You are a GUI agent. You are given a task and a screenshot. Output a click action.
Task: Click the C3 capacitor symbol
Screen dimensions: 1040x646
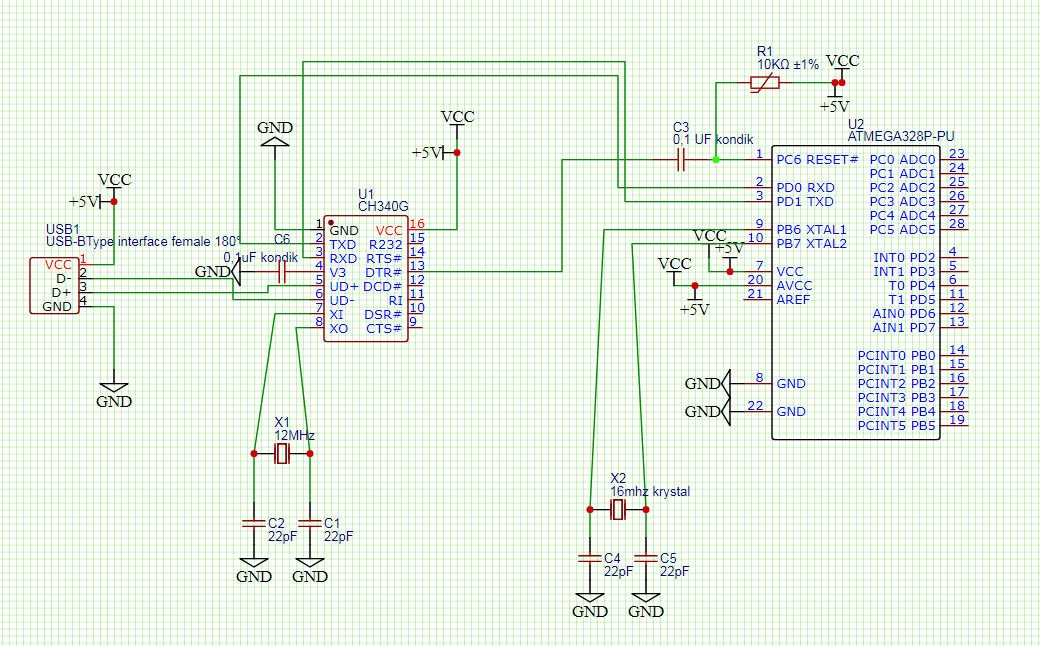[x=681, y=159]
